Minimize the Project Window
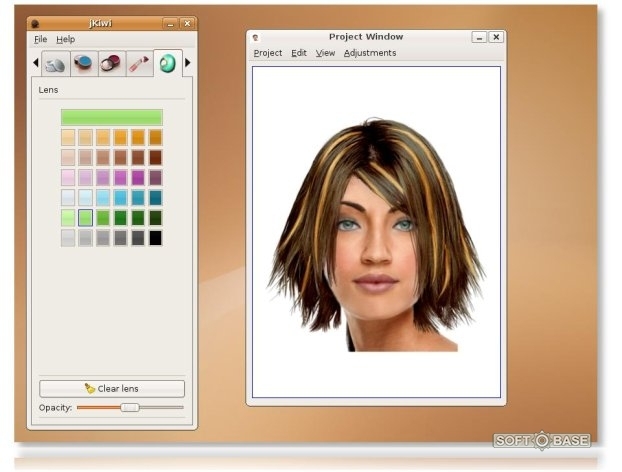This screenshot has height=472, width=622. tap(479, 37)
